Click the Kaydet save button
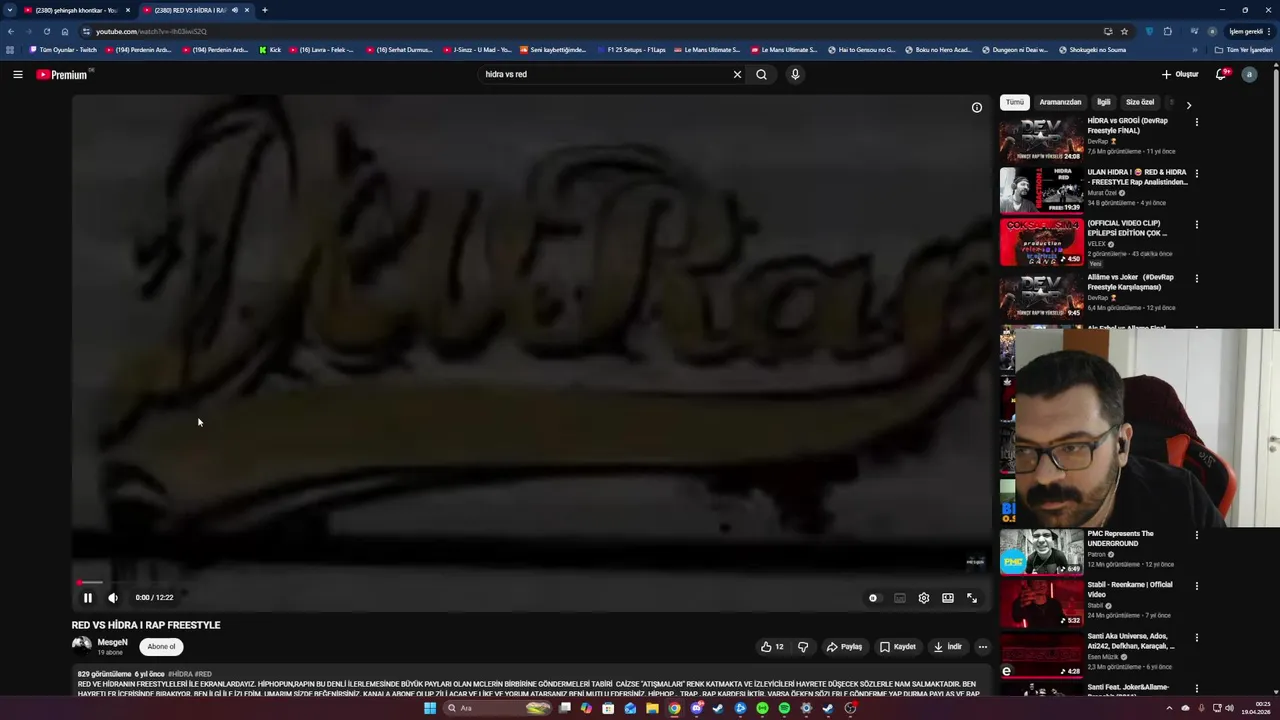This screenshot has height=720, width=1280. pos(897,647)
